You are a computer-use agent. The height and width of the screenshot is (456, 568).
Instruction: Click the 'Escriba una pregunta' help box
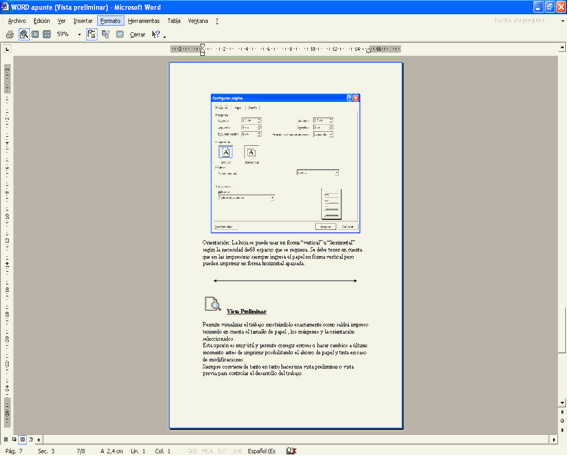click(519, 21)
